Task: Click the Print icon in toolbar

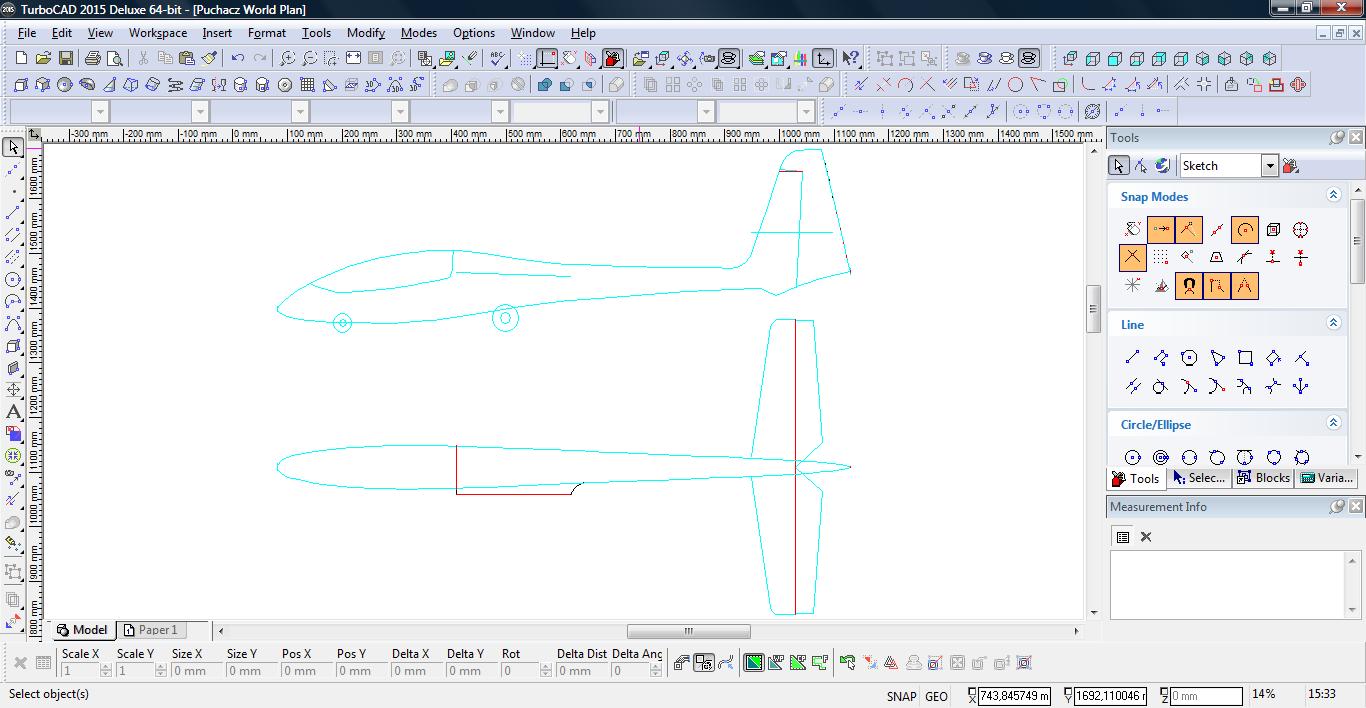Action: coord(93,59)
